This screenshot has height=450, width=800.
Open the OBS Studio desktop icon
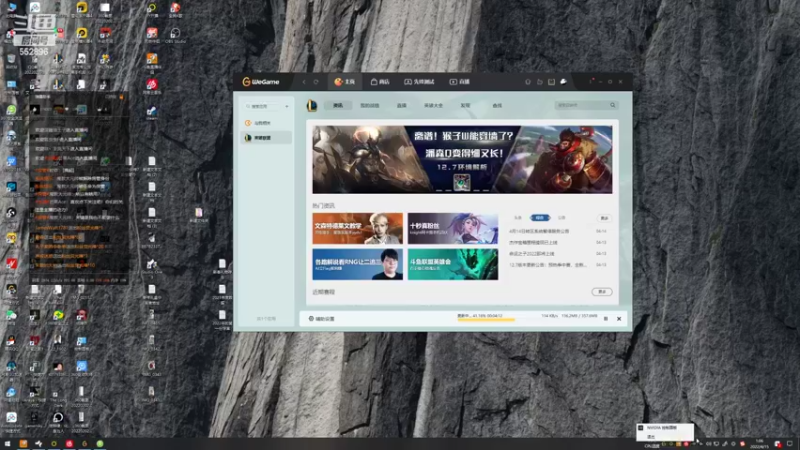point(175,35)
